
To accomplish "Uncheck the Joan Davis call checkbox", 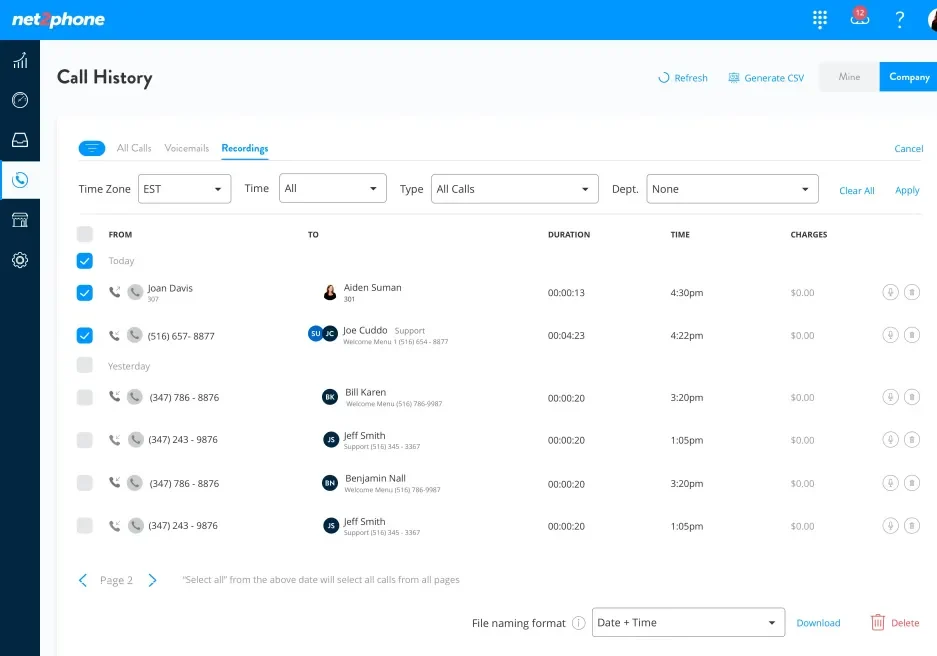I will point(85,293).
